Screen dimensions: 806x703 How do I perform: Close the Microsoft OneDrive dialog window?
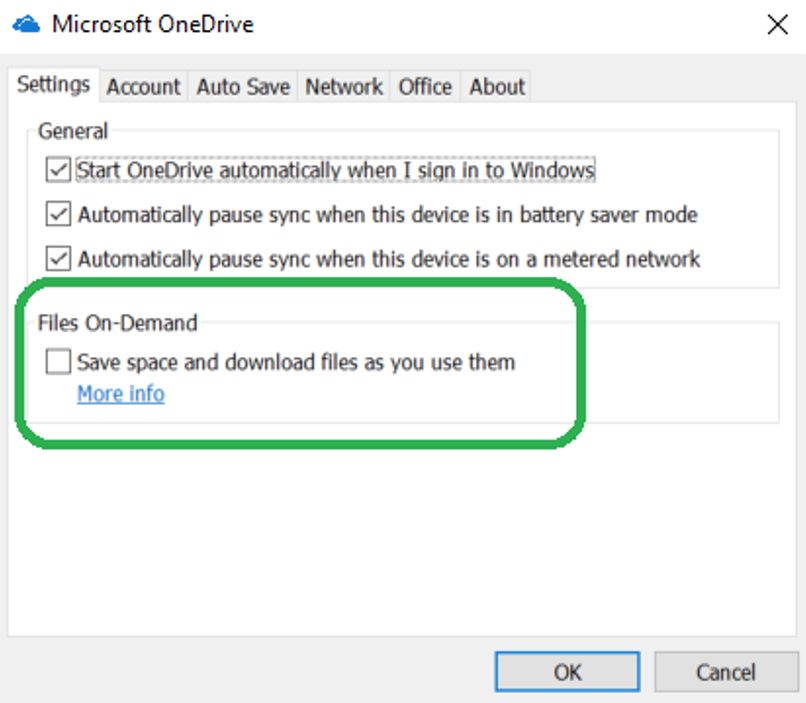(777, 25)
